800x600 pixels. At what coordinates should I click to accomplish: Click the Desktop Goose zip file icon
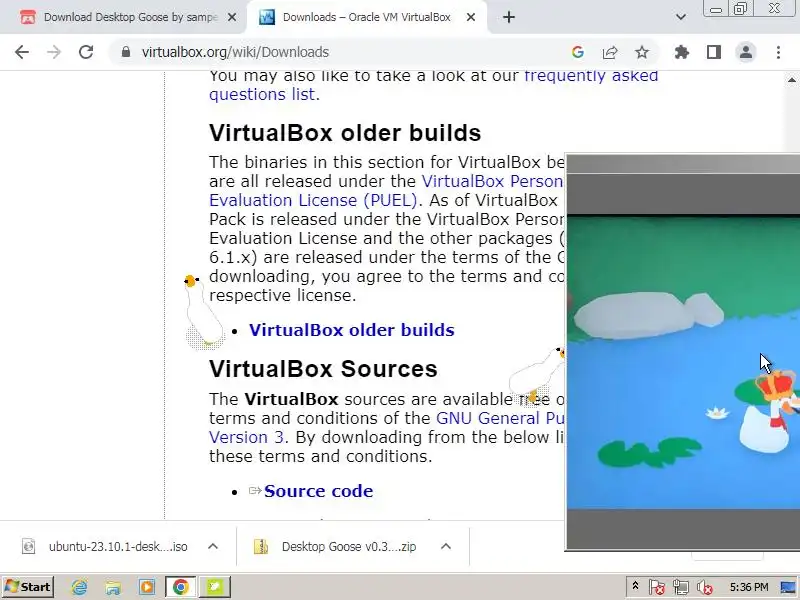click(x=261, y=546)
